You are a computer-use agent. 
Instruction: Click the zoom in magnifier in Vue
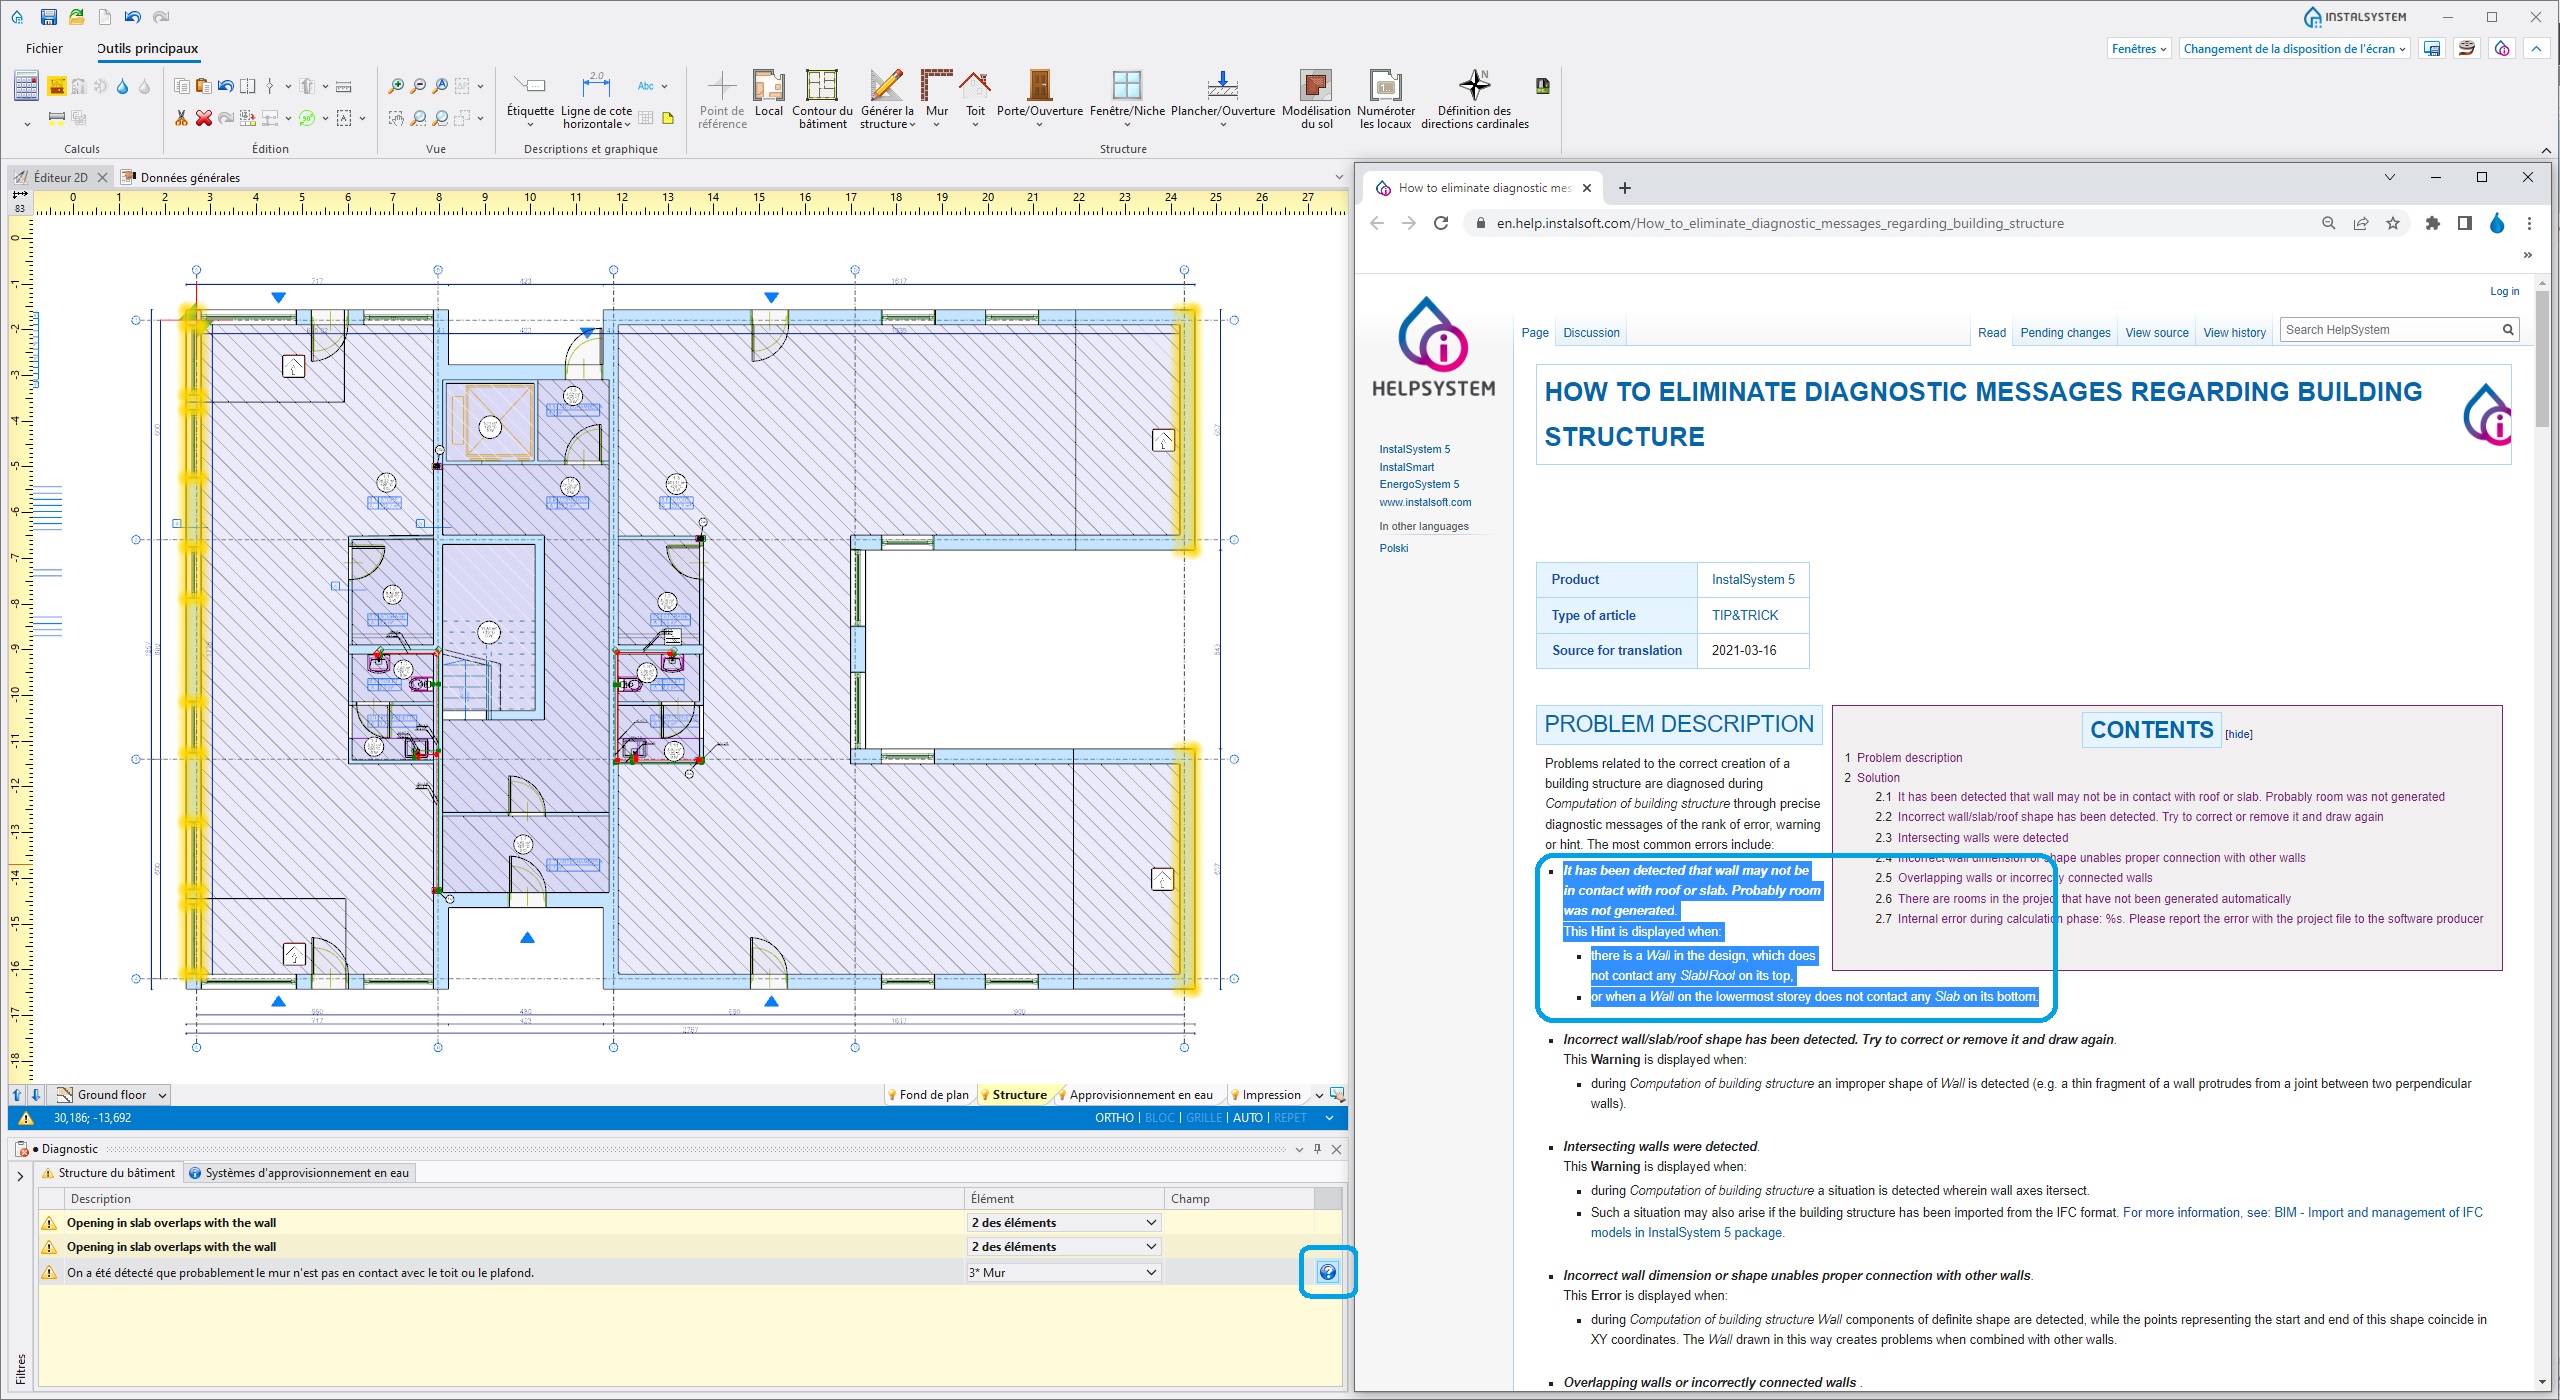tap(397, 86)
